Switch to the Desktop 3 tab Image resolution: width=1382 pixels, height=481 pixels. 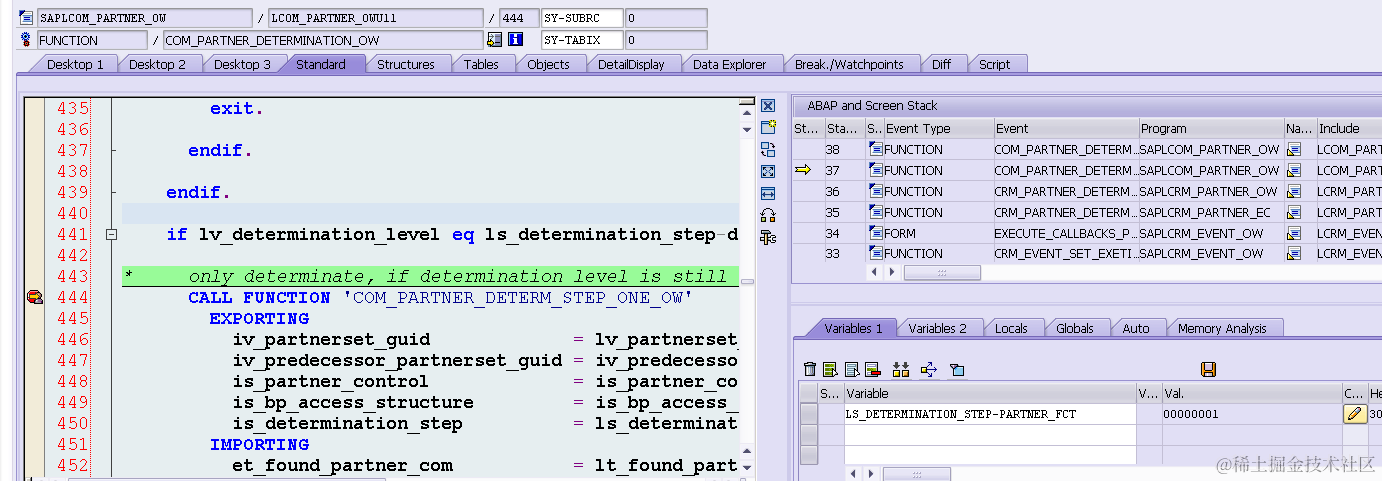point(242,64)
